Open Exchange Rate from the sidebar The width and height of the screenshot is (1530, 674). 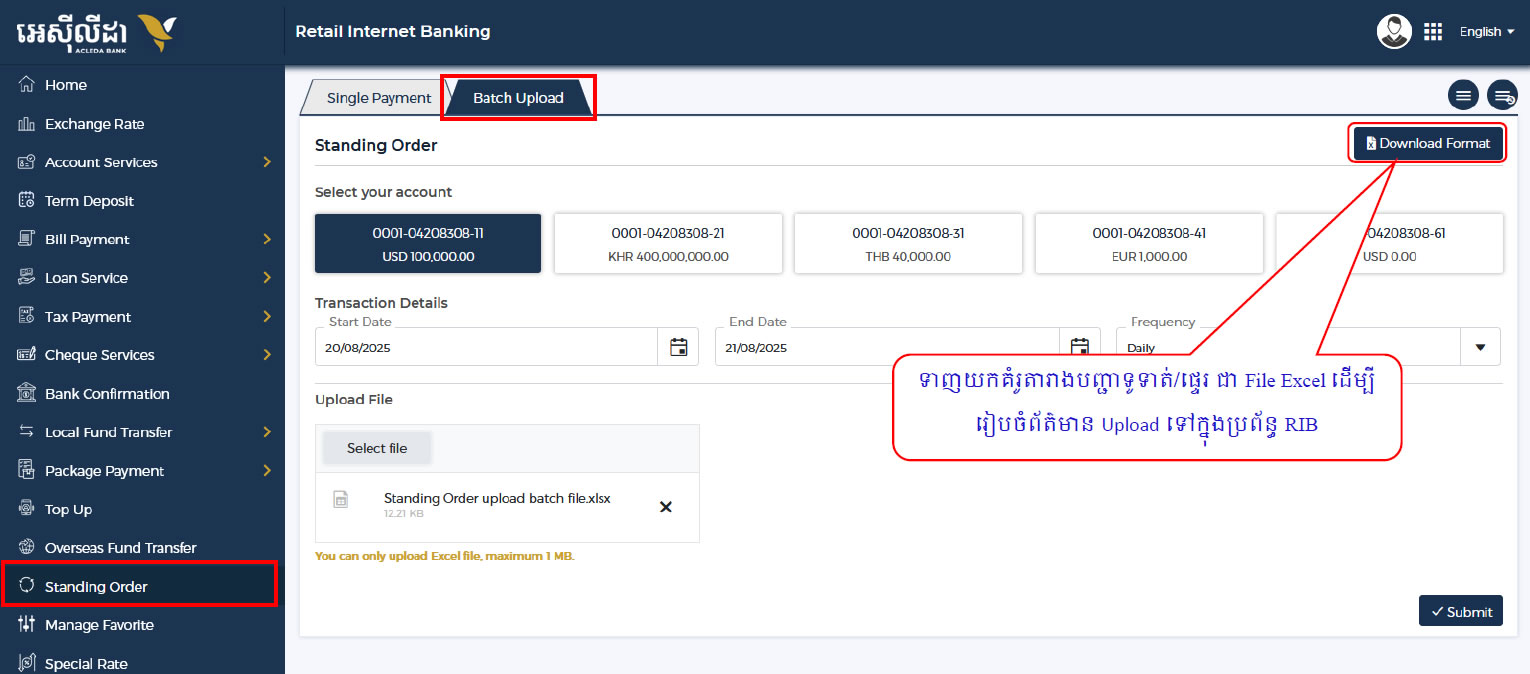click(x=94, y=124)
